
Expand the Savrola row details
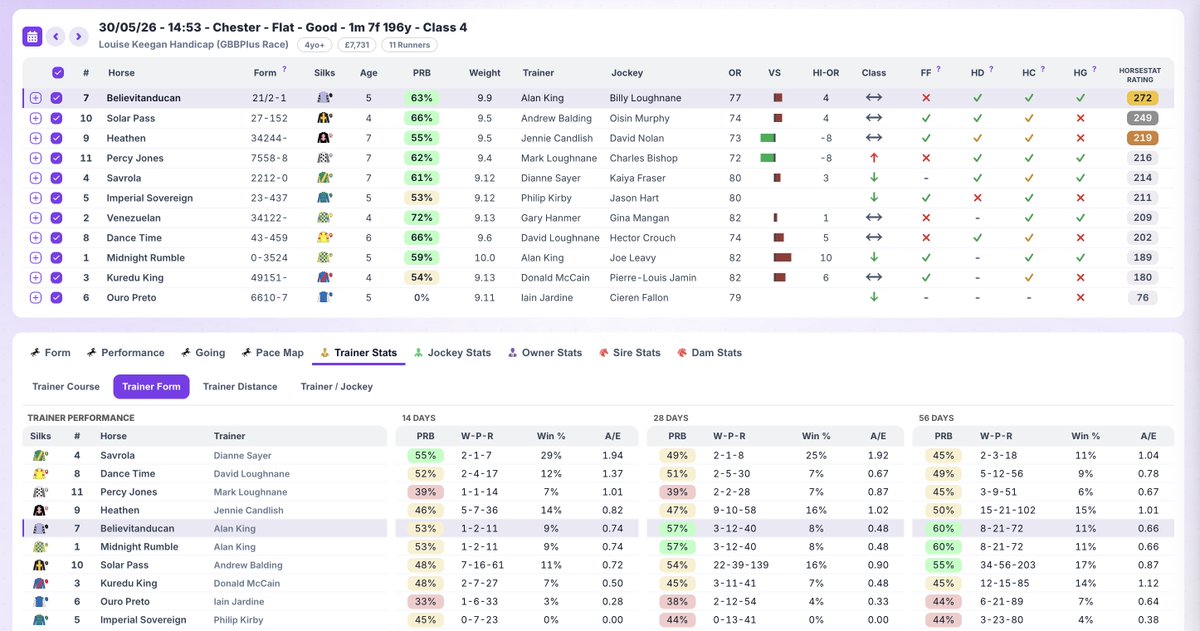click(36, 178)
